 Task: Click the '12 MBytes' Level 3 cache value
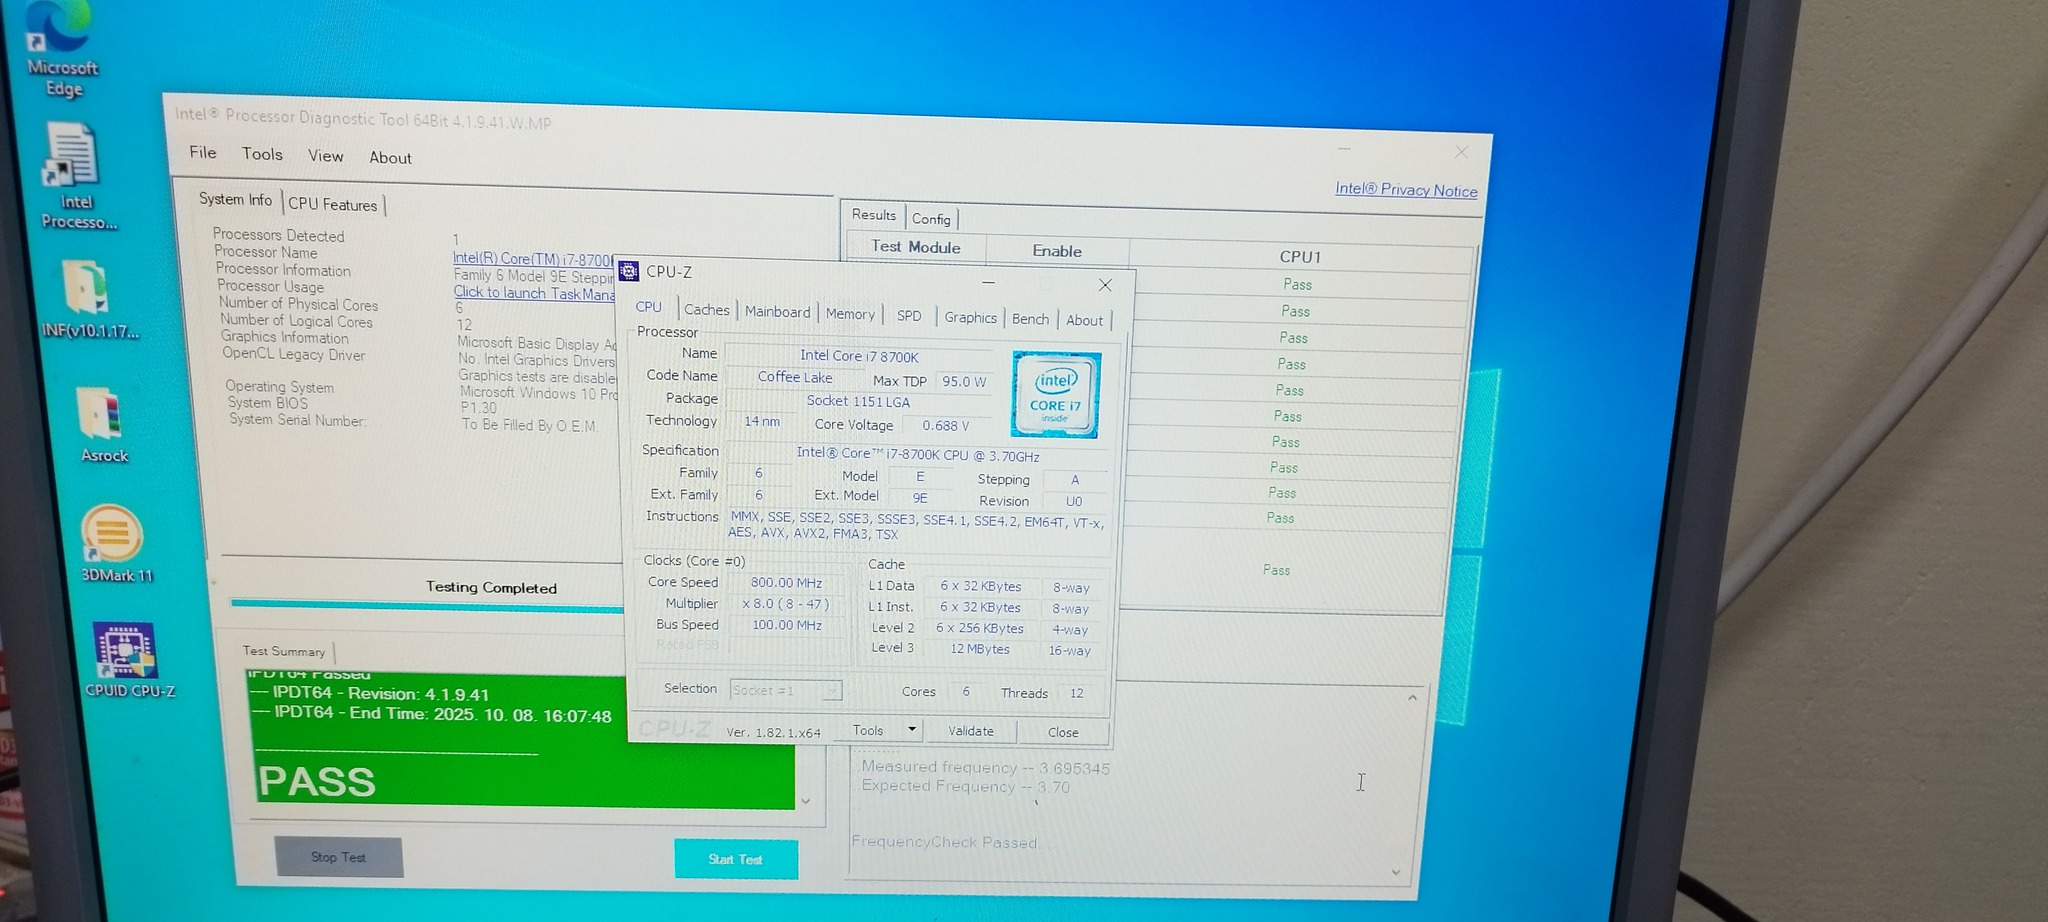point(980,649)
